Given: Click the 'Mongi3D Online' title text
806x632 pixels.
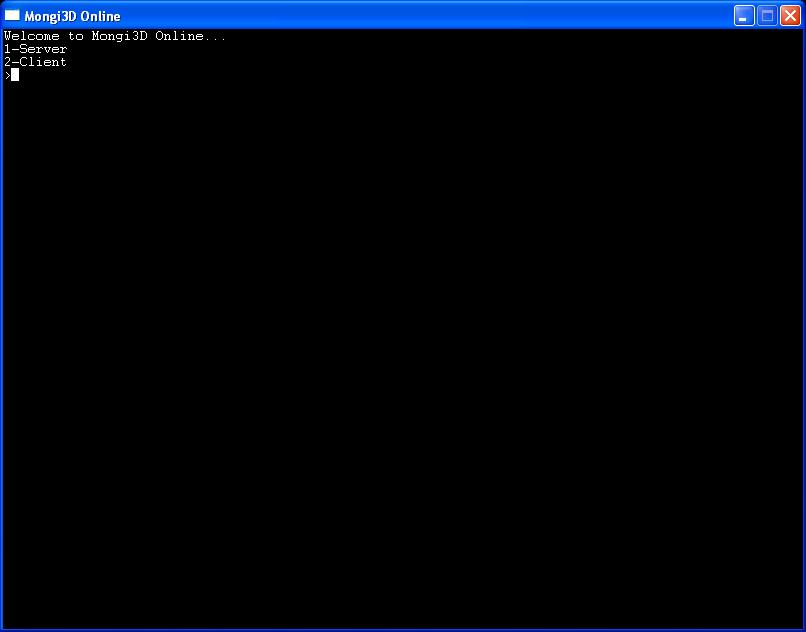Looking at the screenshot, I should 72,16.
